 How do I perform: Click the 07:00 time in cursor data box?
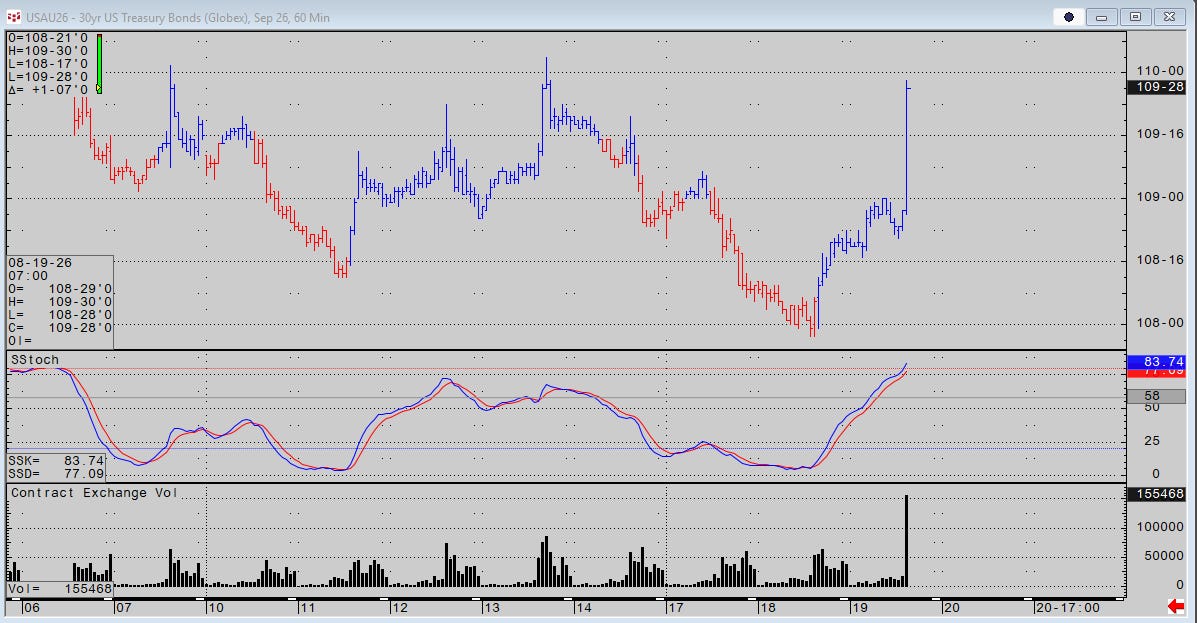click(x=28, y=276)
